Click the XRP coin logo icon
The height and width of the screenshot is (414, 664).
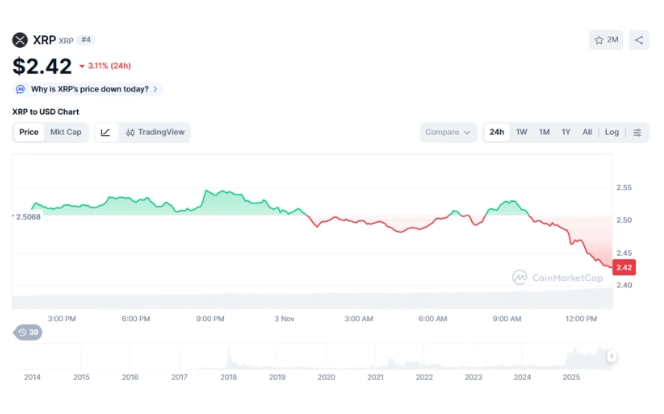(20, 40)
